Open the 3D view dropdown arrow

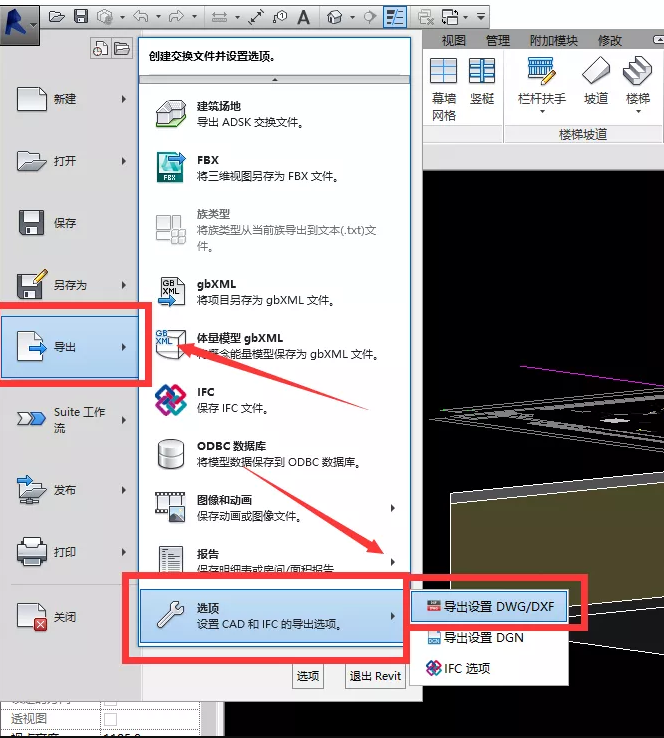click(x=352, y=17)
